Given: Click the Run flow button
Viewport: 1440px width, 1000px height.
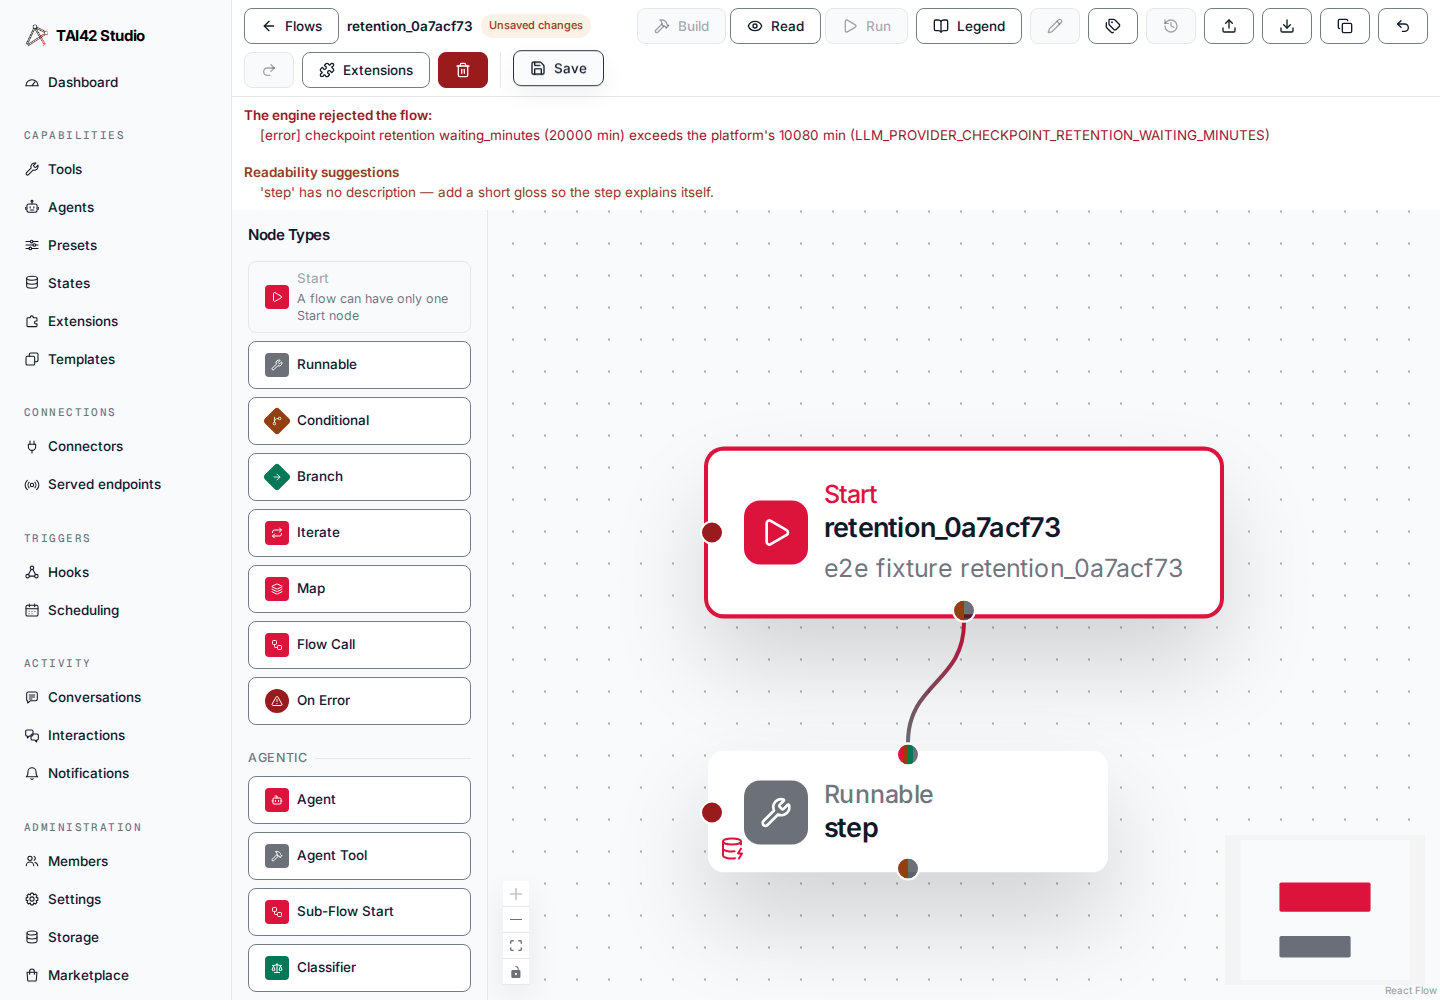Looking at the screenshot, I should (x=867, y=26).
